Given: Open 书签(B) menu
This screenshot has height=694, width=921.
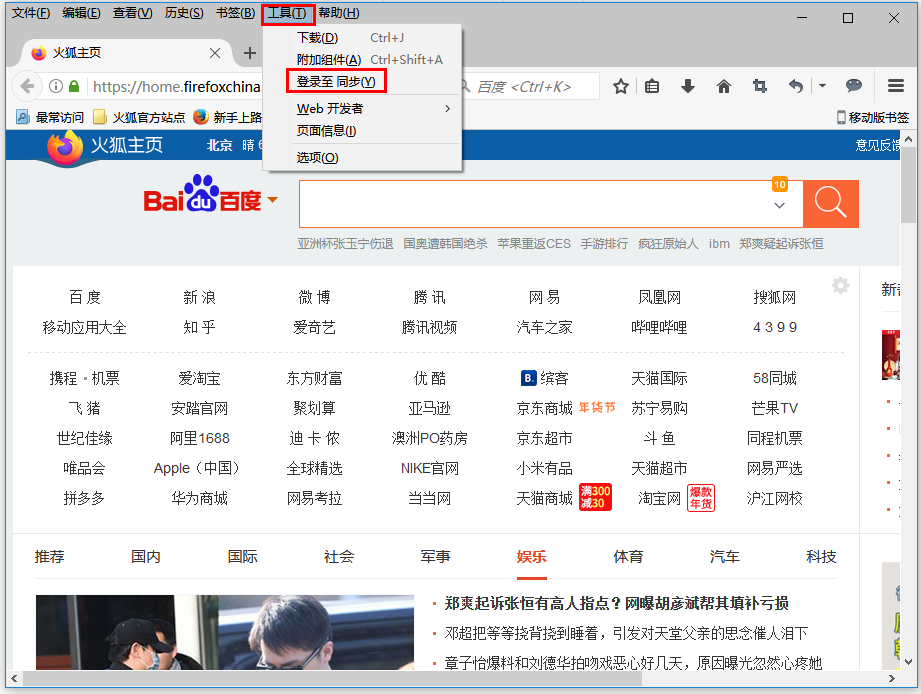Looking at the screenshot, I should 236,13.
